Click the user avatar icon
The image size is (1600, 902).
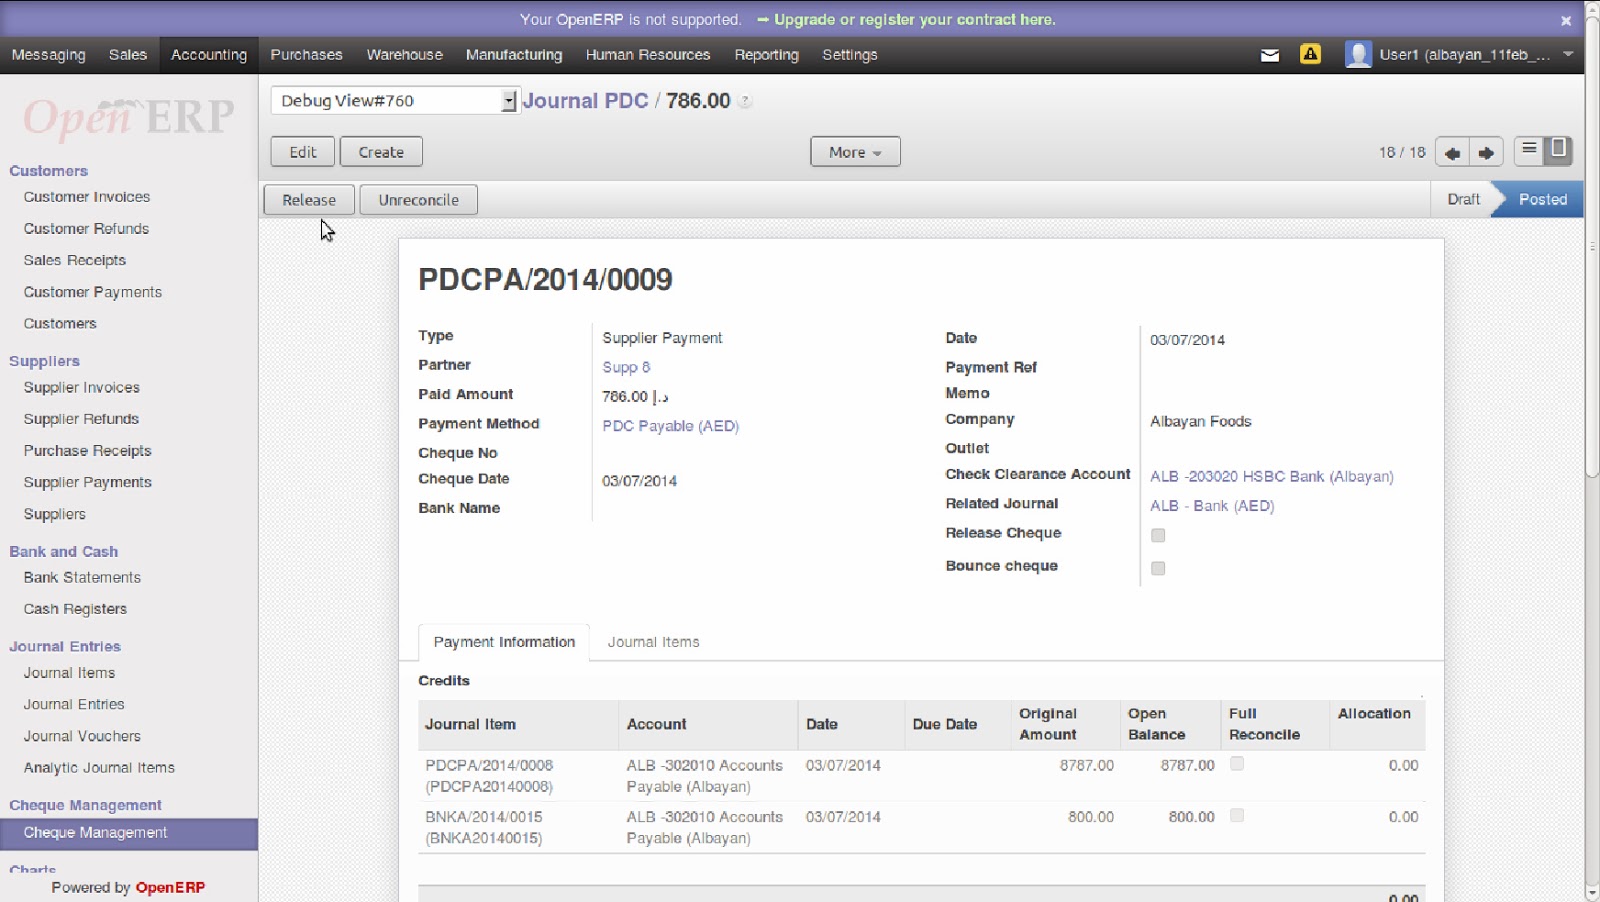(x=1358, y=54)
